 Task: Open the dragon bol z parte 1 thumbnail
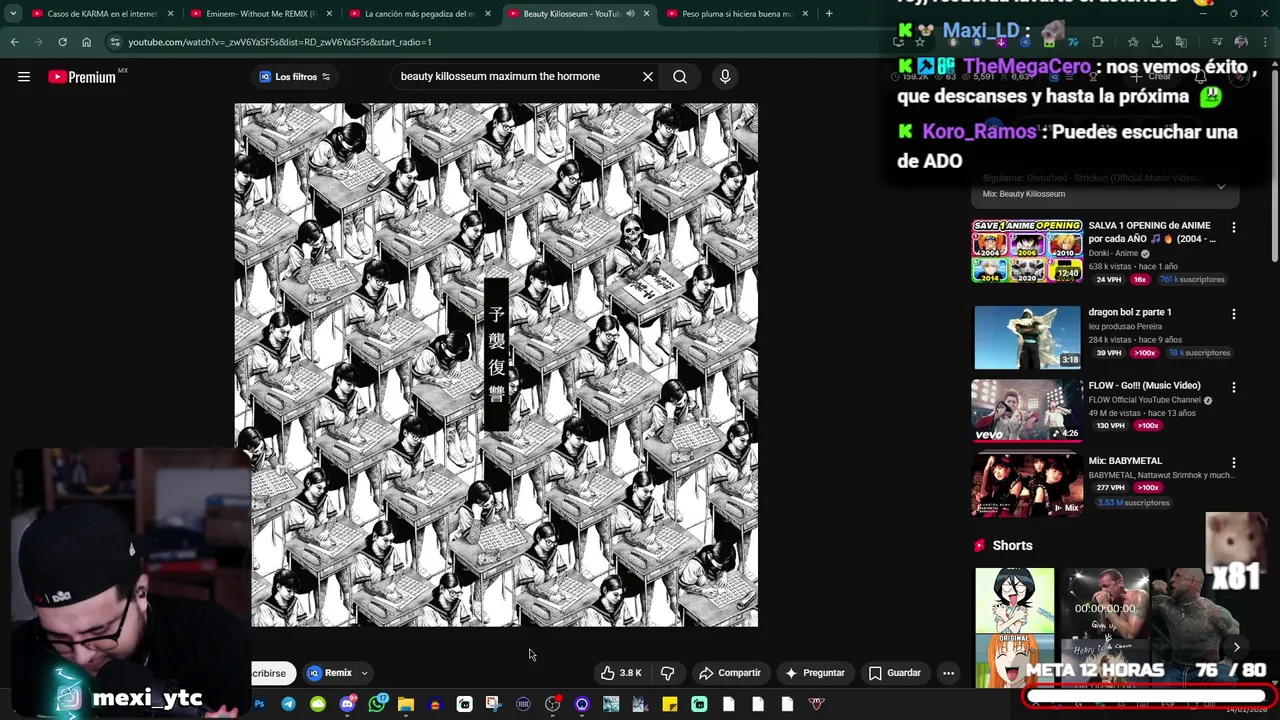pyautogui.click(x=1027, y=337)
